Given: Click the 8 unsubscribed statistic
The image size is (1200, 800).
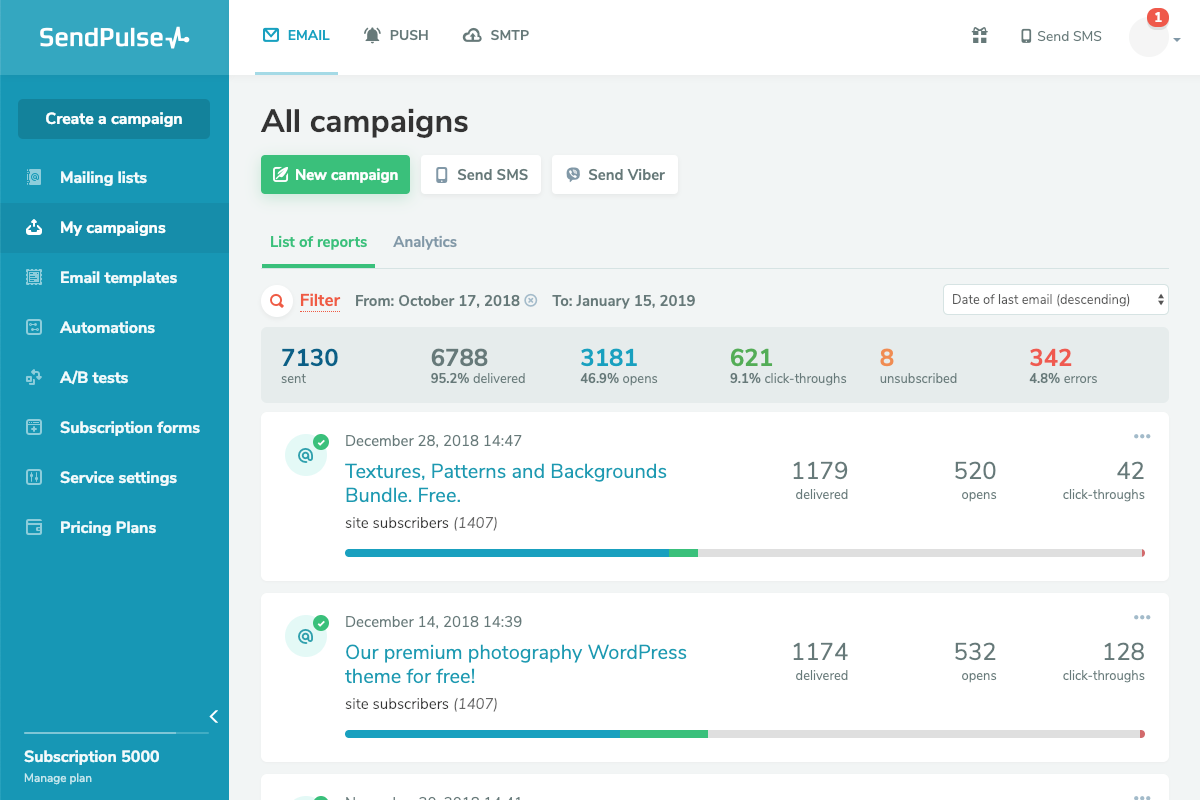Looking at the screenshot, I should (918, 365).
